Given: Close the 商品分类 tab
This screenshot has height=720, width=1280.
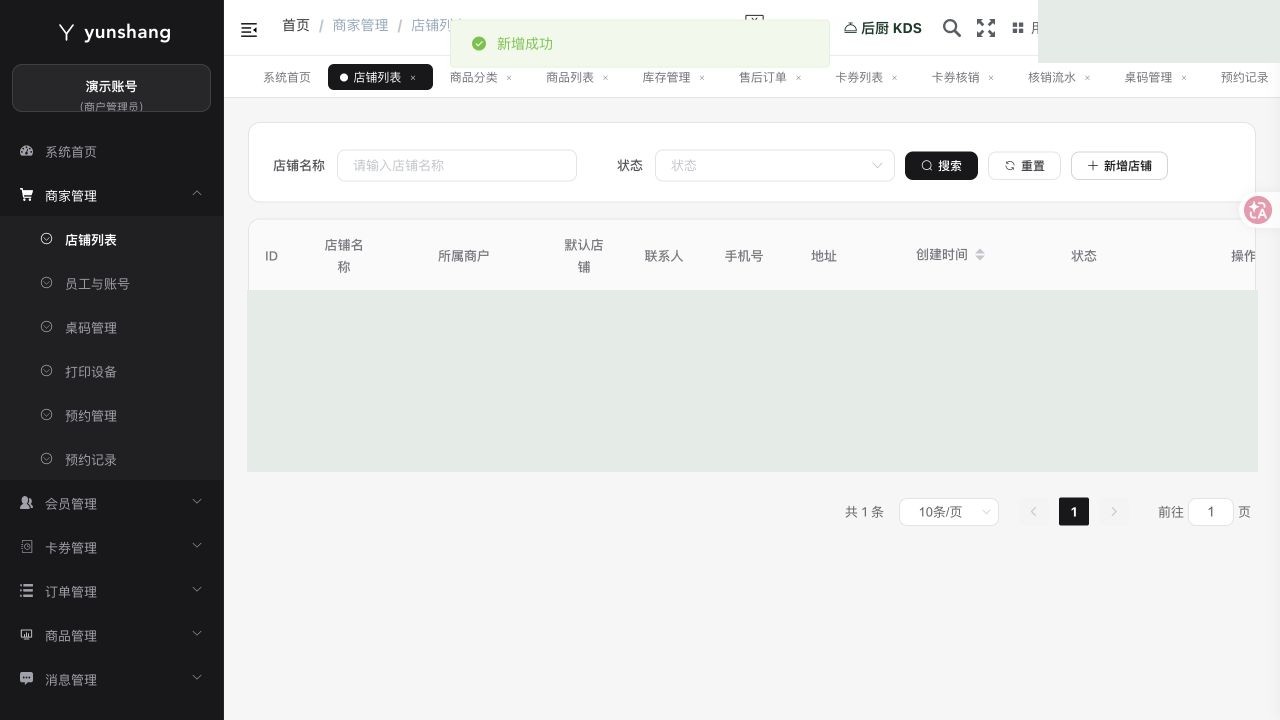Looking at the screenshot, I should click(x=509, y=77).
